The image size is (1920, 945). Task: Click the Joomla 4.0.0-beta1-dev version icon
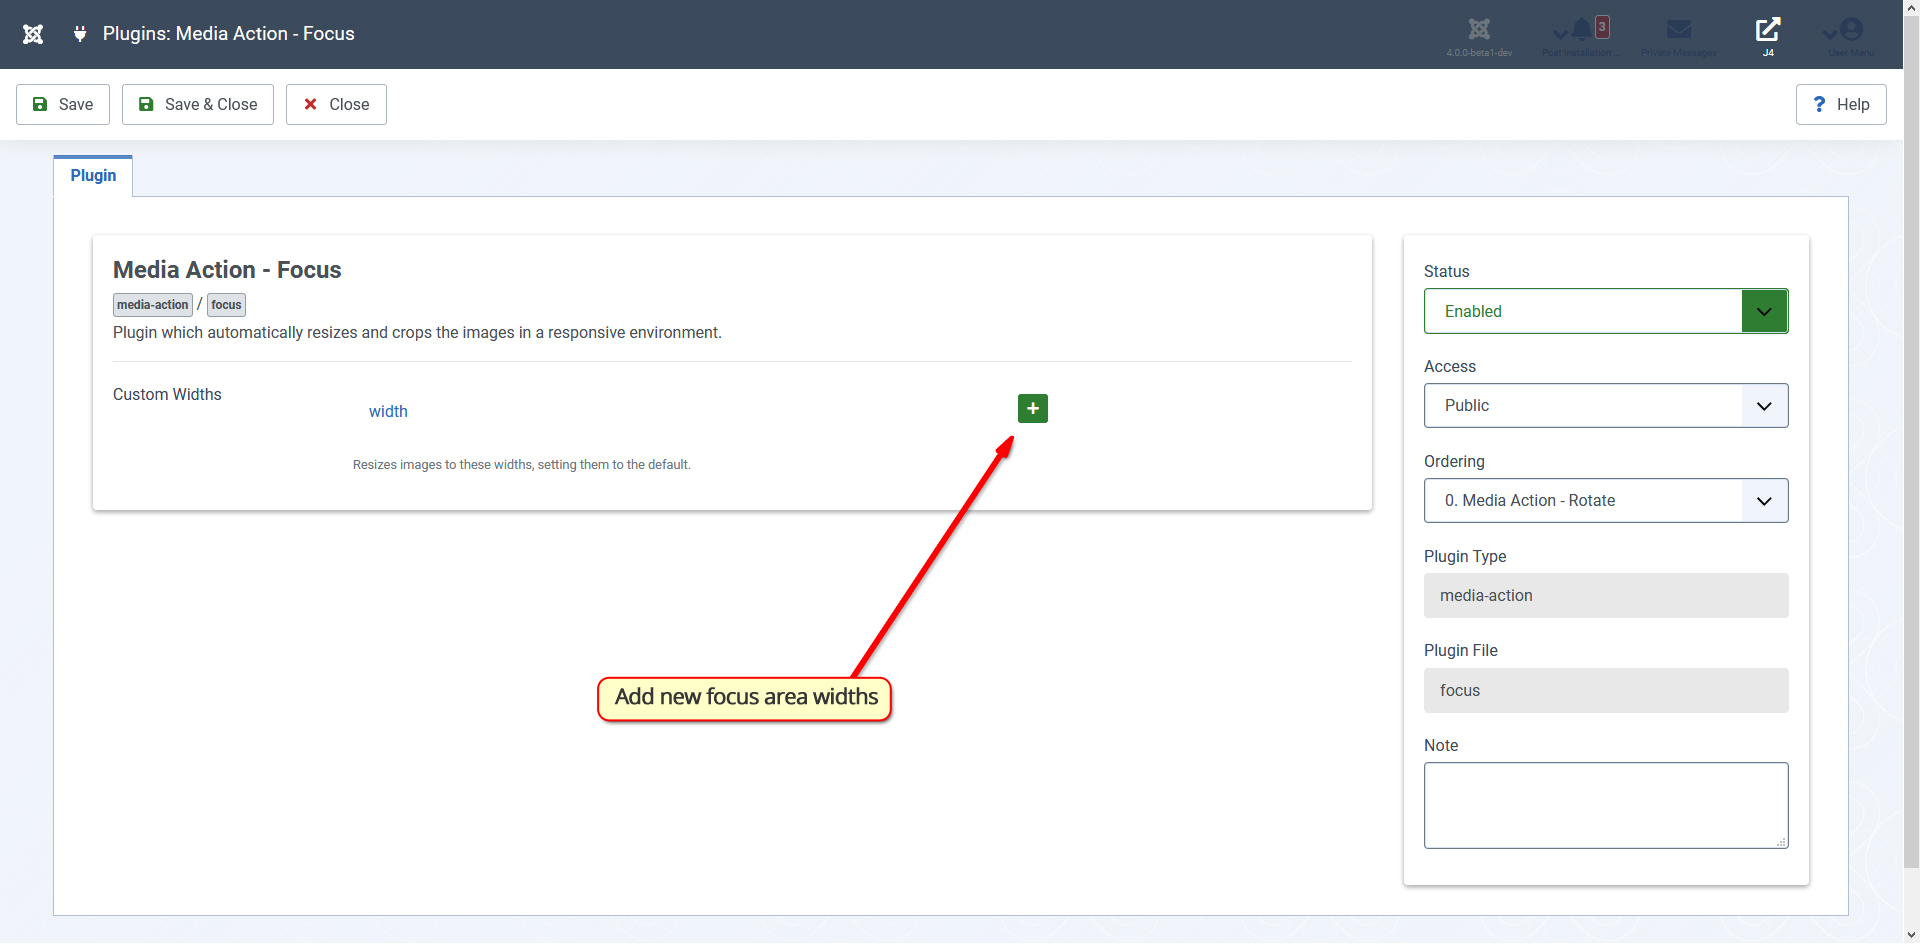pos(1479,31)
